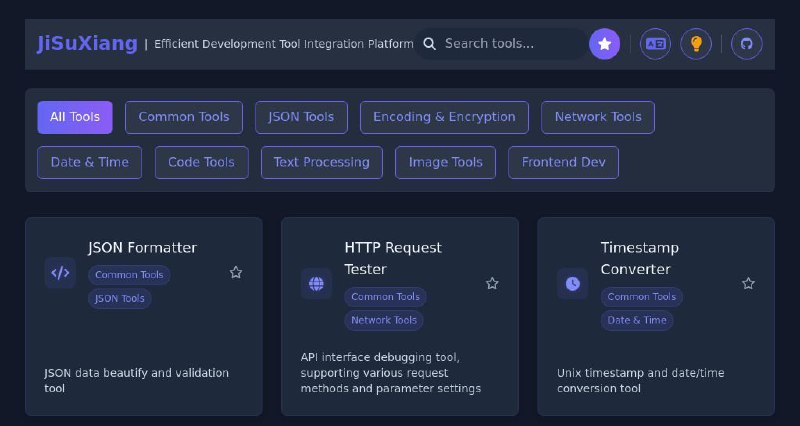Switch to the Encoding & Encryption category
This screenshot has width=800, height=426.
[x=444, y=117]
